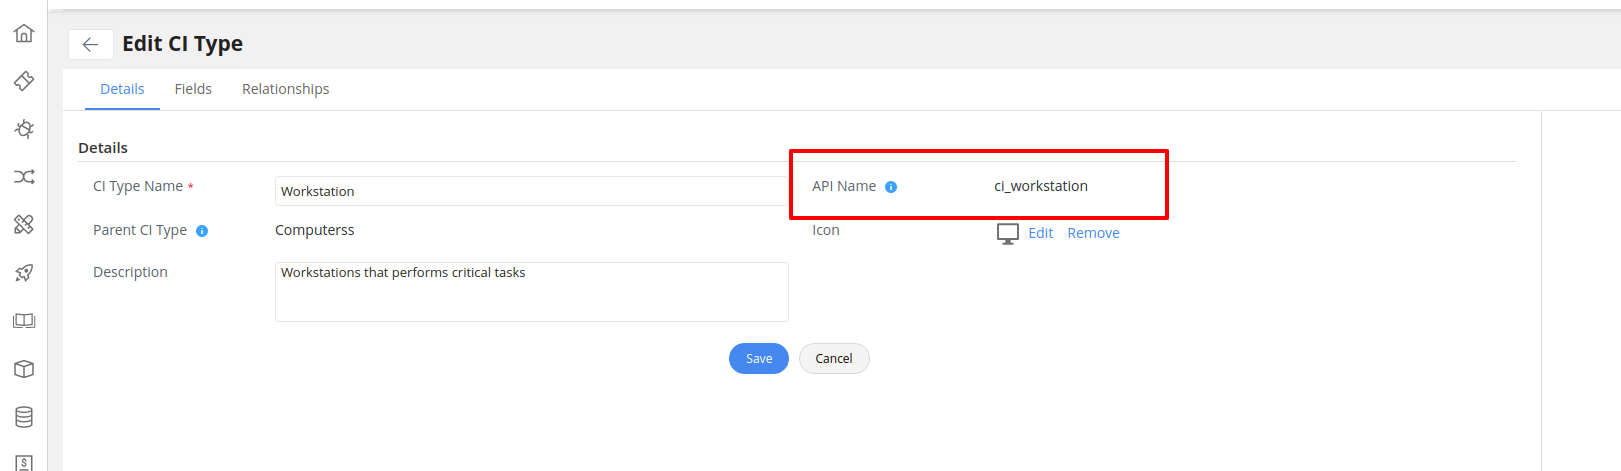Click the API Name info icon
1621x471 pixels.
pos(891,187)
